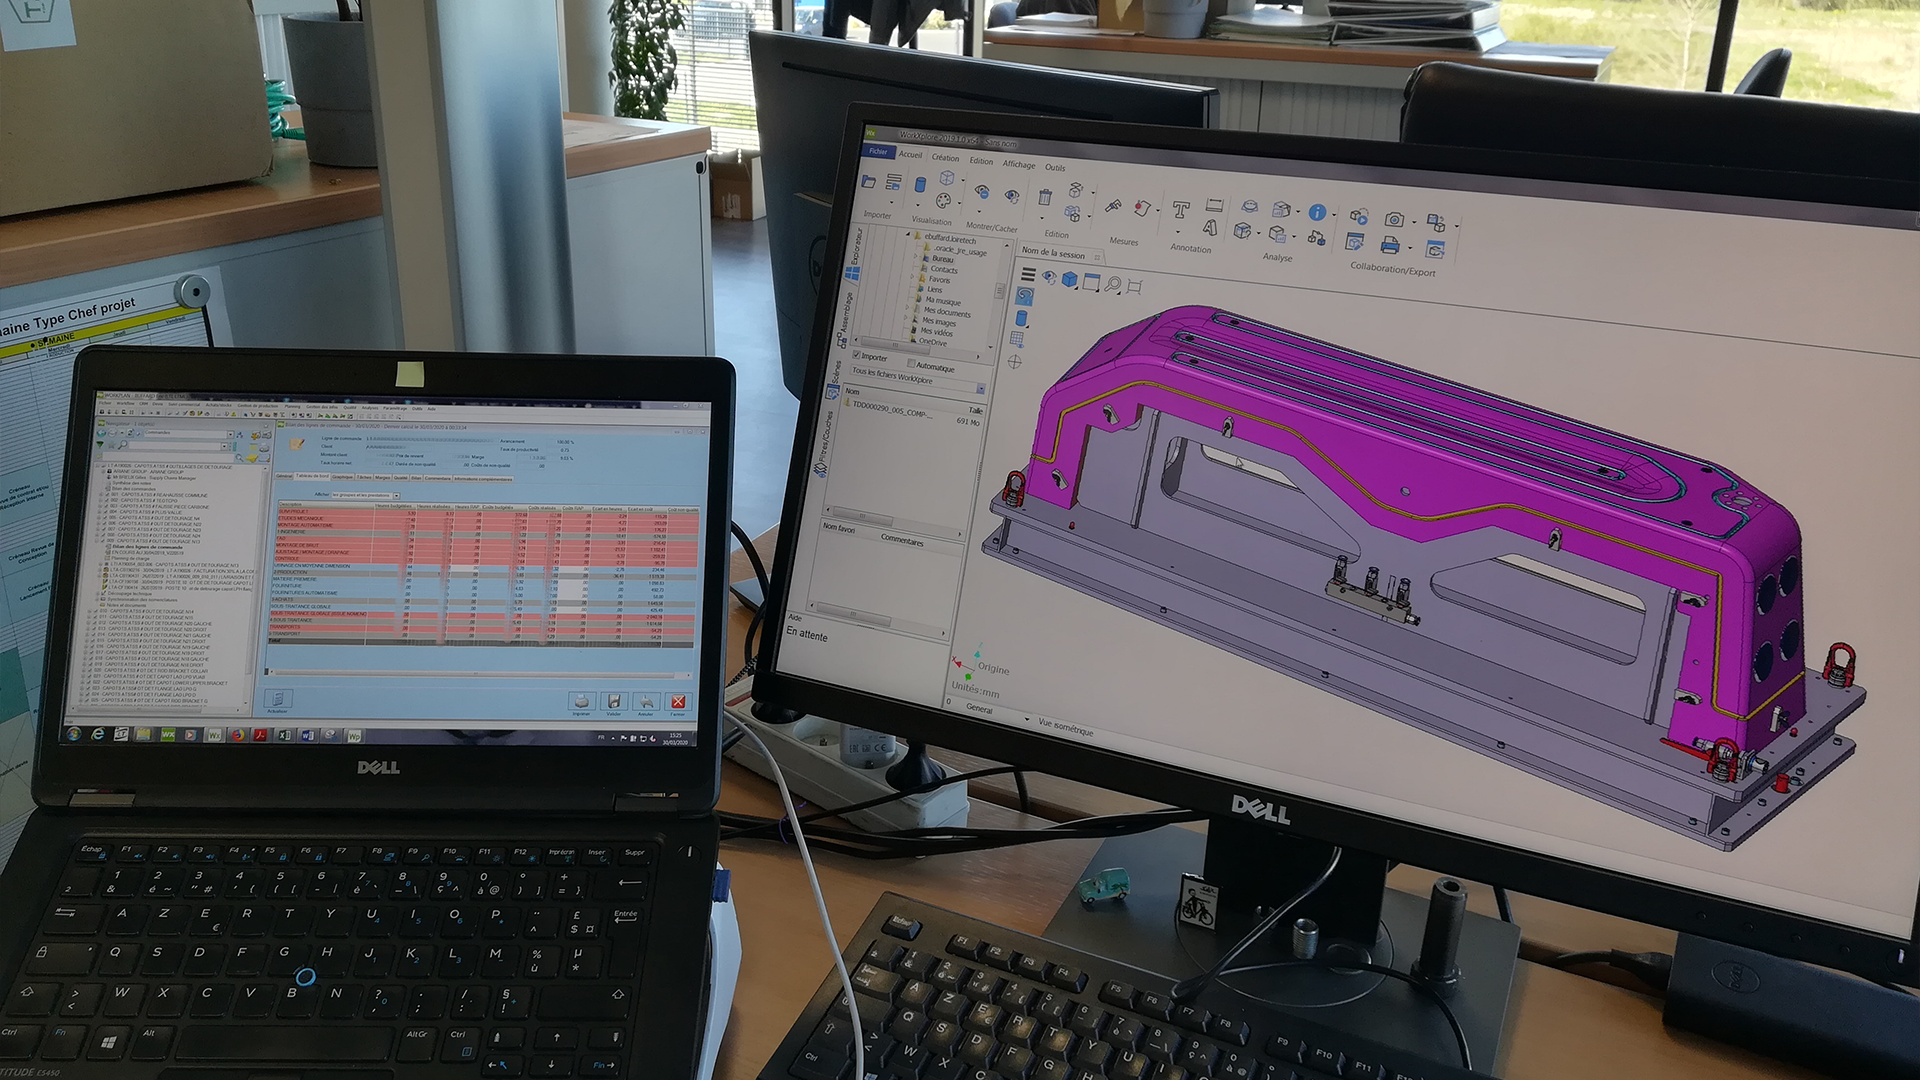
Task: Click the Windows Start orb on the laptop
Action: point(74,734)
